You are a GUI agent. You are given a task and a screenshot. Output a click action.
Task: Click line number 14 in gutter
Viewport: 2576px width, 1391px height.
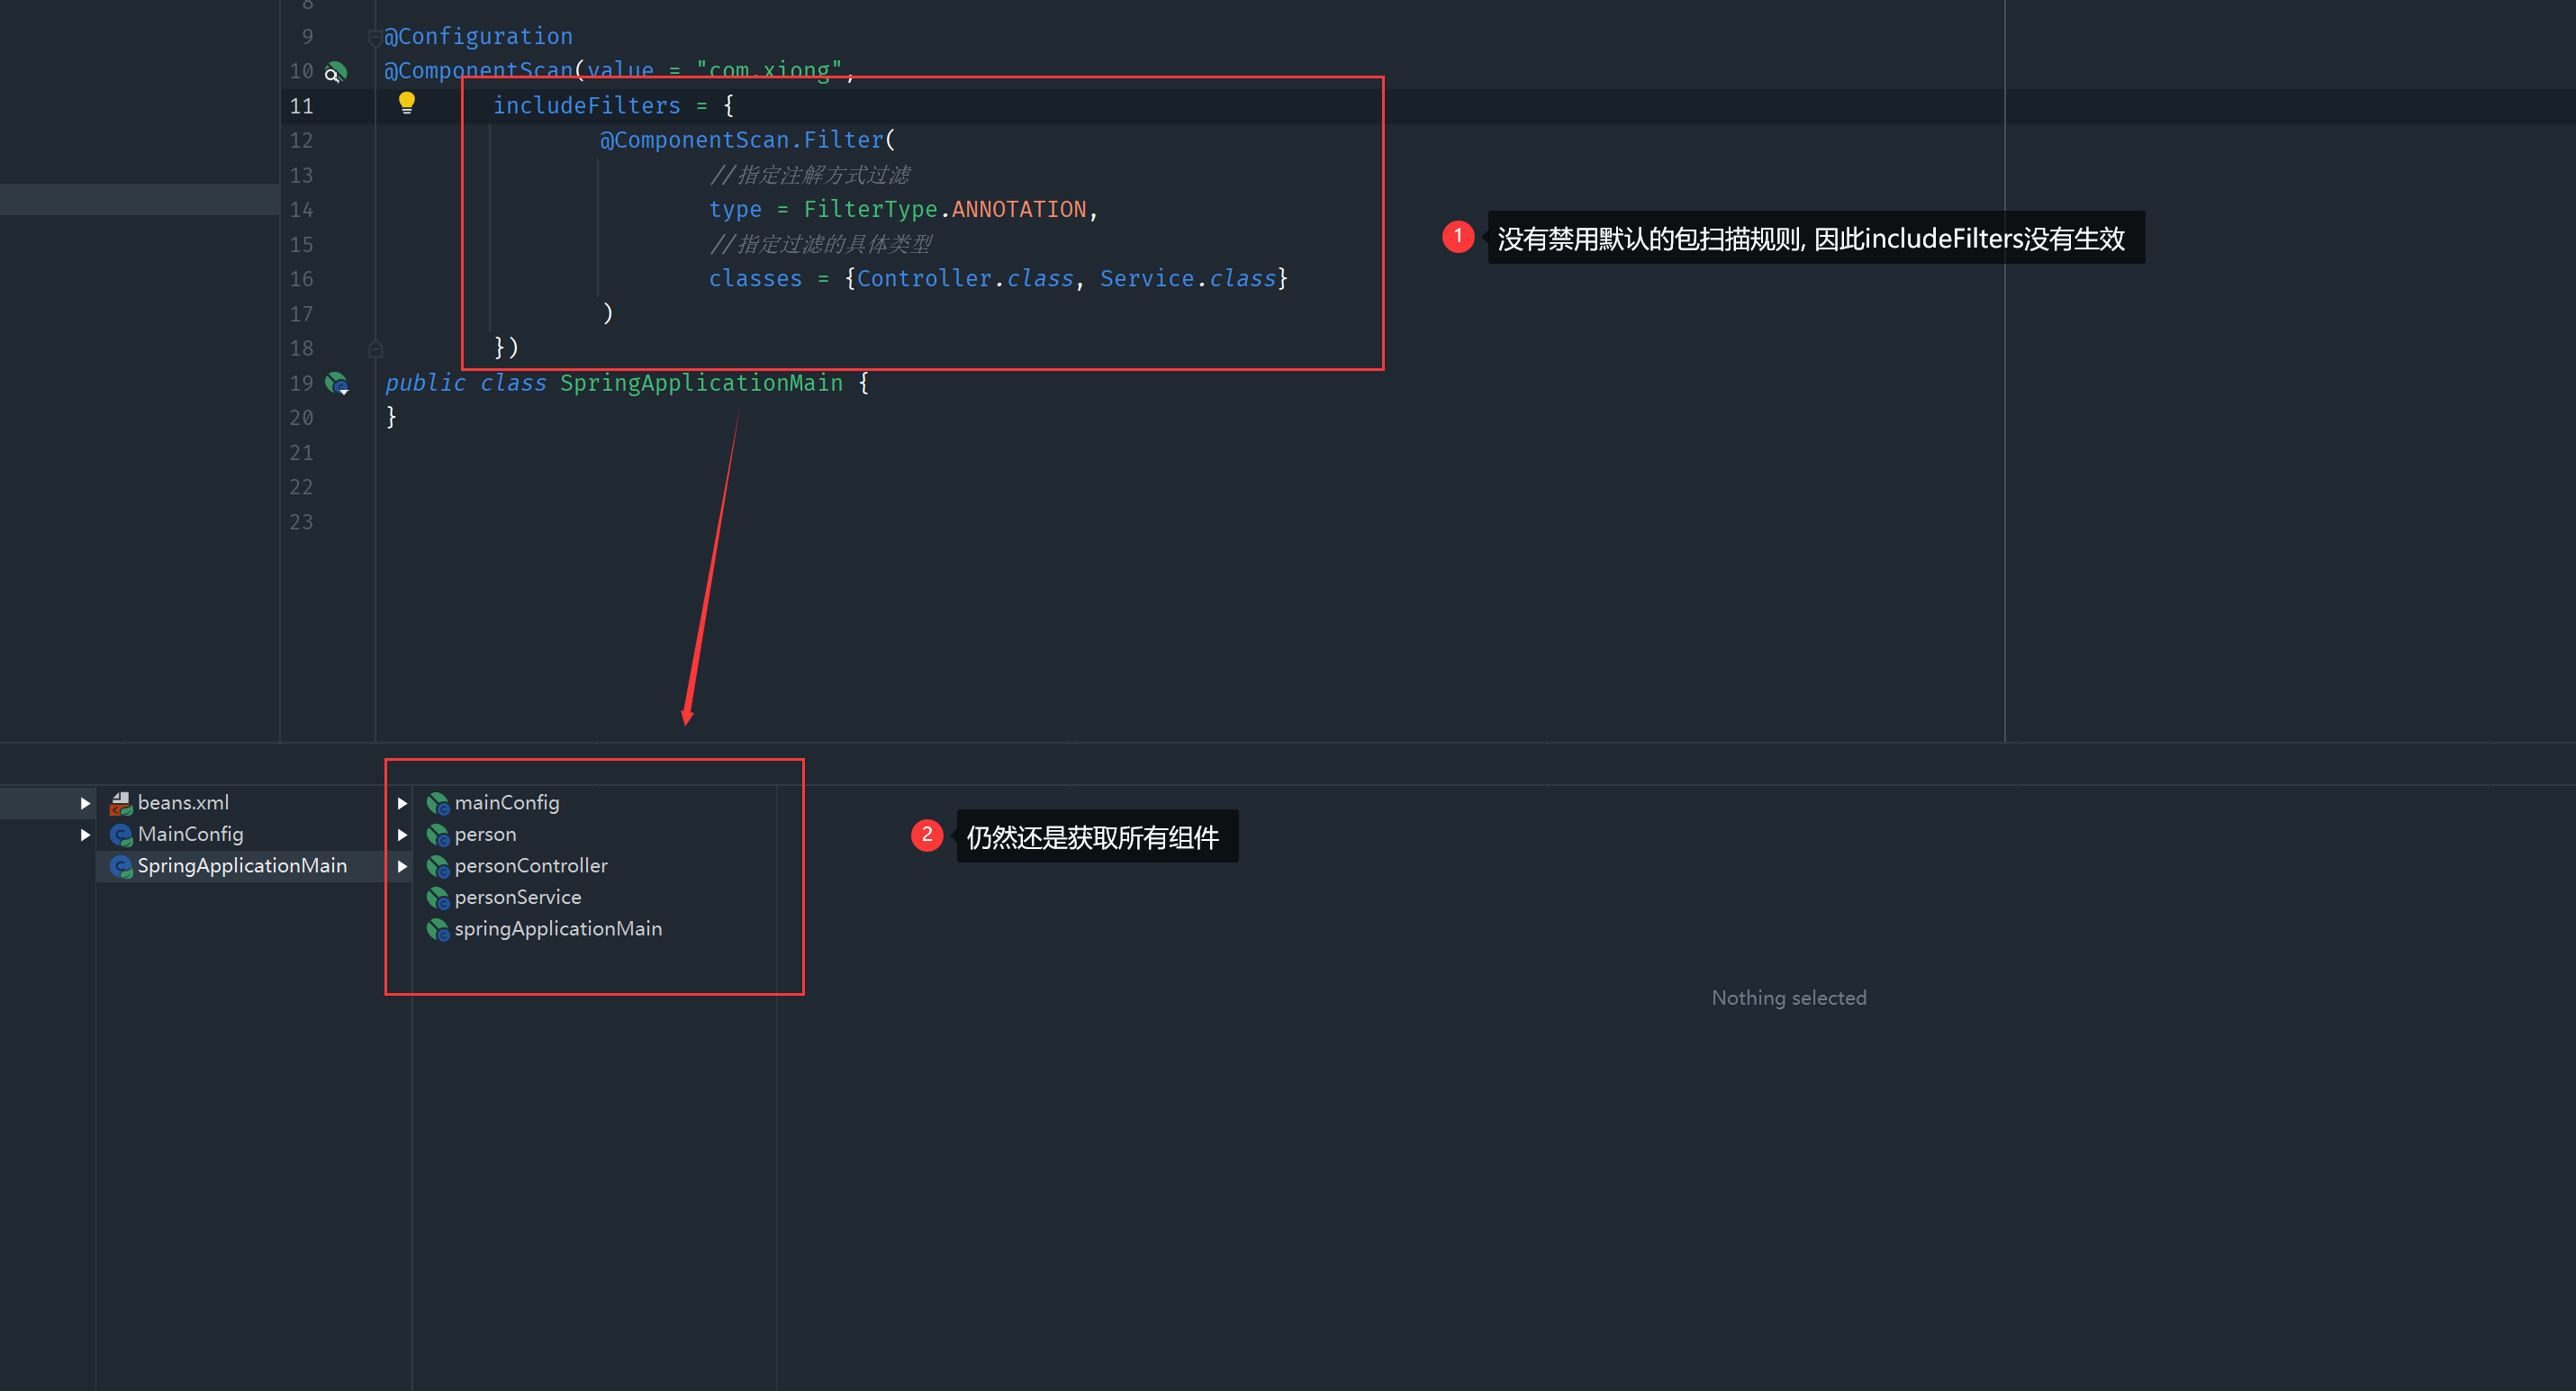coord(301,210)
